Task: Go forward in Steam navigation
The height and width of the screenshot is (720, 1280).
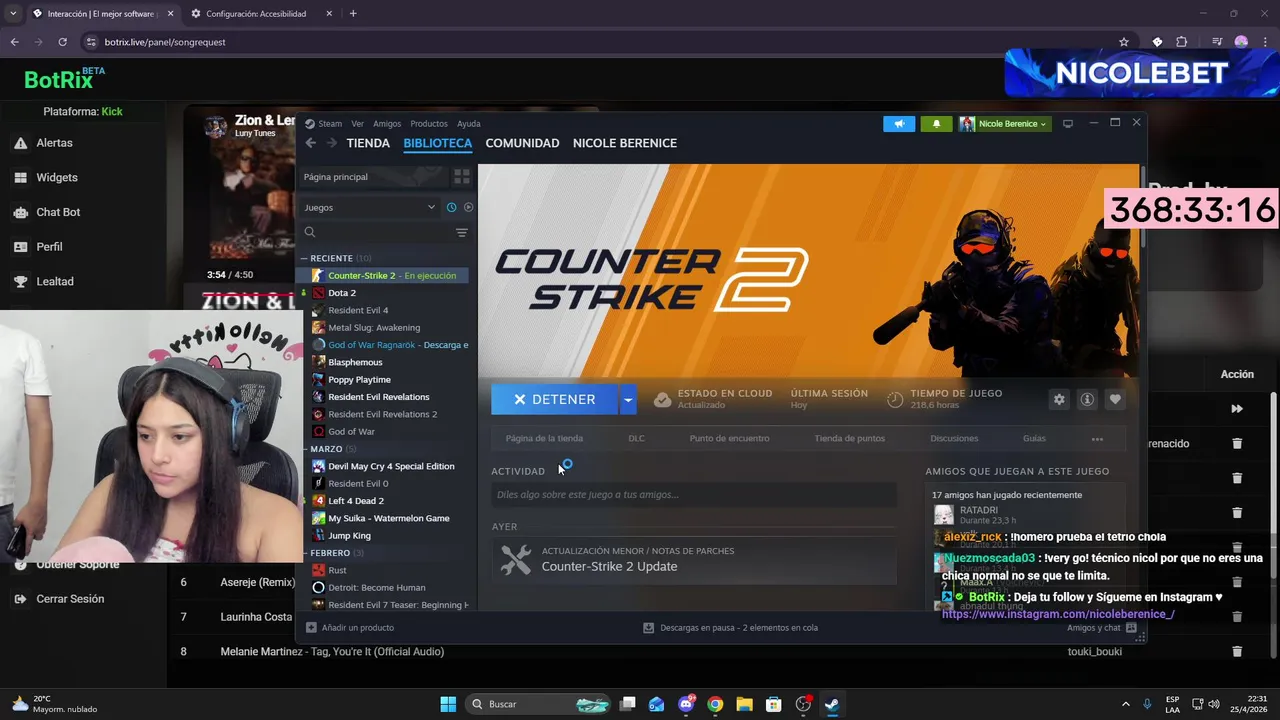Action: click(x=331, y=143)
